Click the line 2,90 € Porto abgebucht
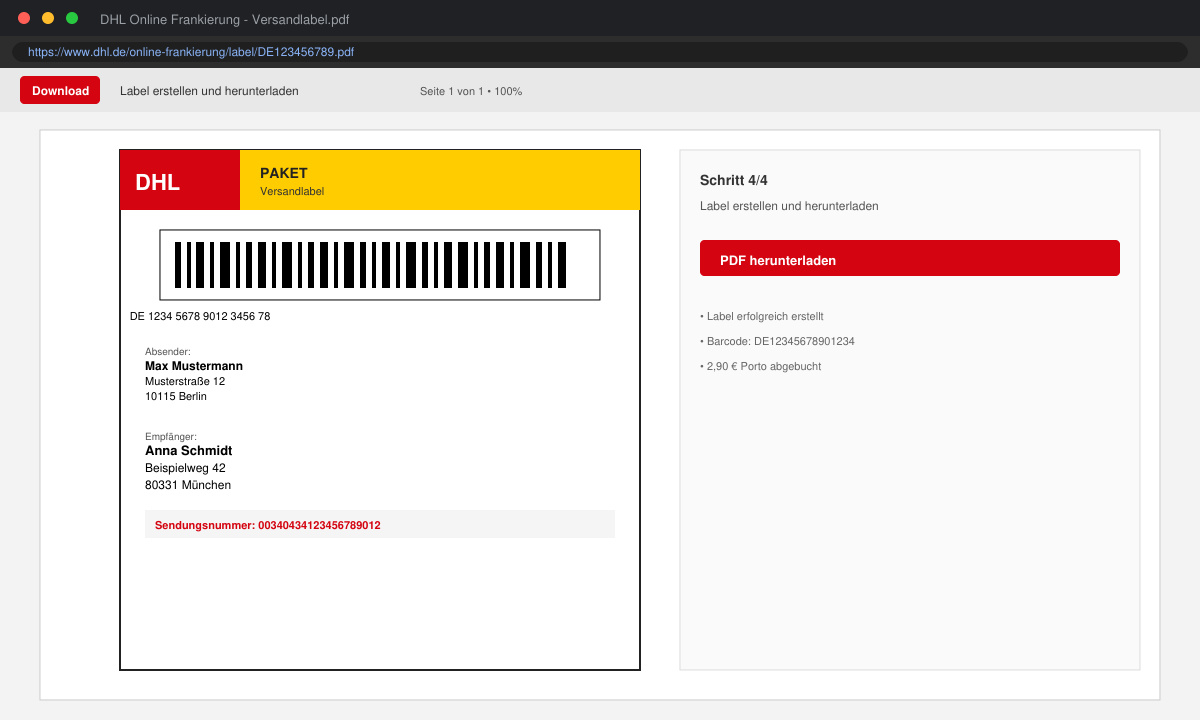Image resolution: width=1200 pixels, height=720 pixels. [x=761, y=366]
